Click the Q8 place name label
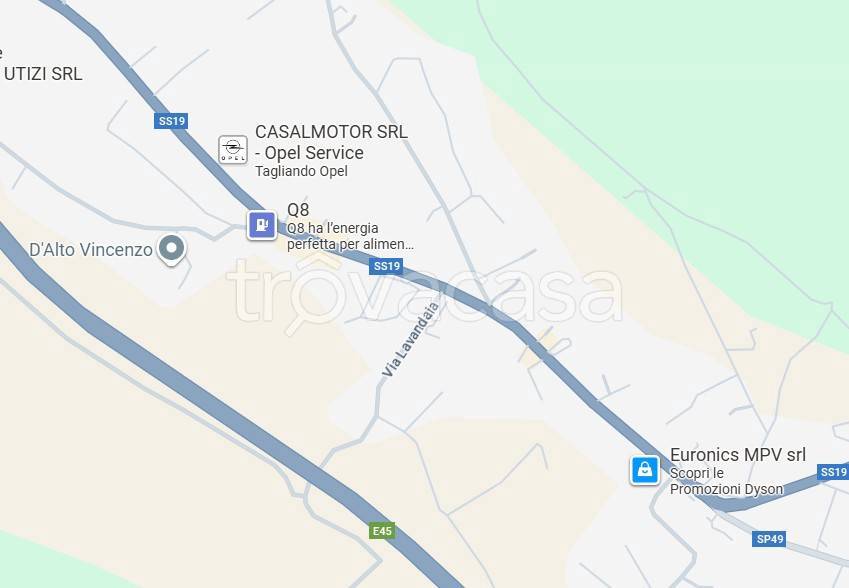Viewport: 849px width, 588px height. coord(298,210)
